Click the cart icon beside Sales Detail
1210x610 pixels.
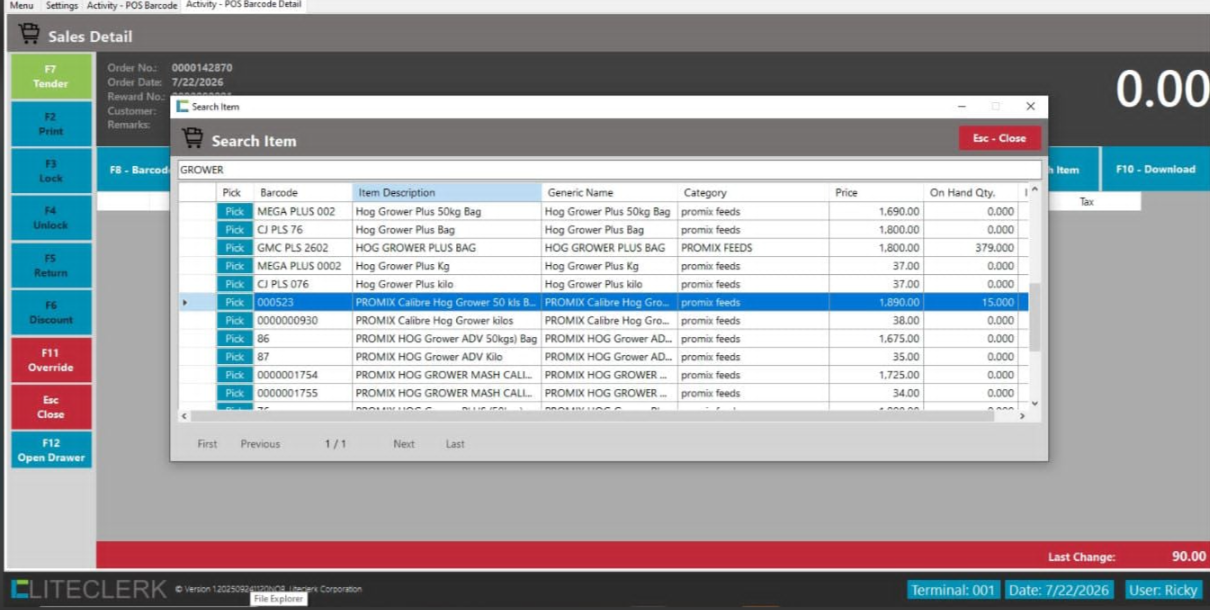(29, 35)
